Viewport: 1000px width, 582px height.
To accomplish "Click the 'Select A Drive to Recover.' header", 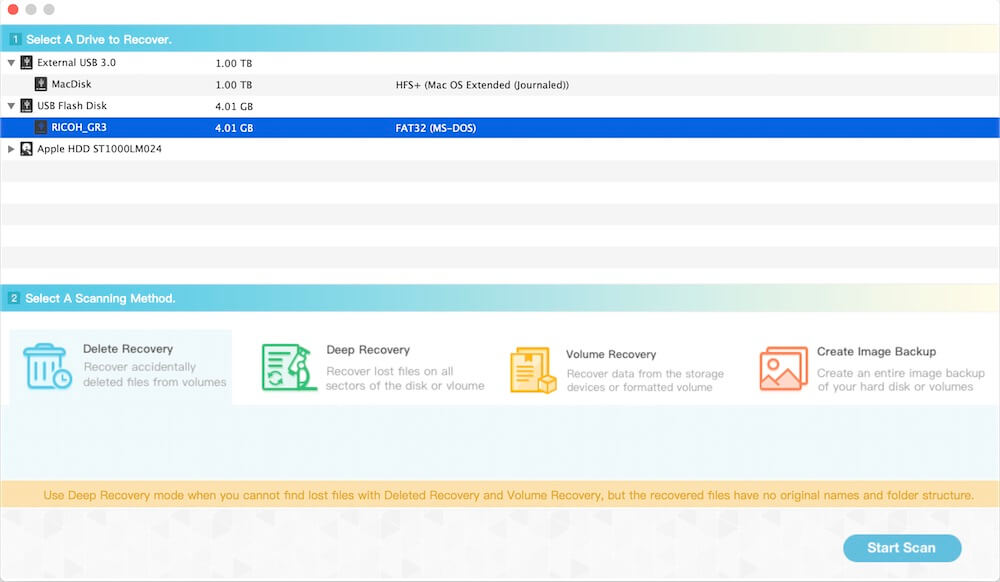I will pos(99,40).
